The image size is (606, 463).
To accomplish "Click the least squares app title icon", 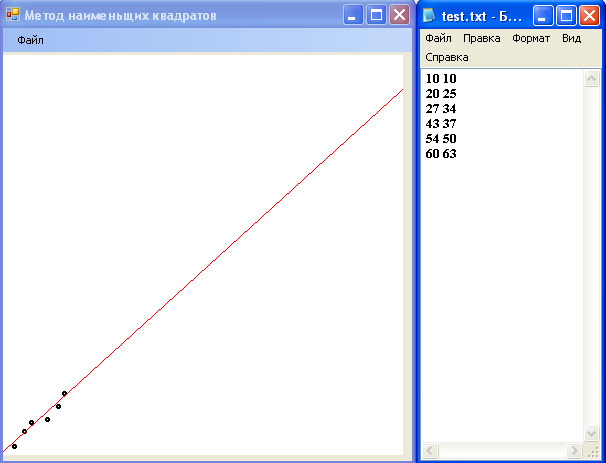I will pyautogui.click(x=13, y=15).
